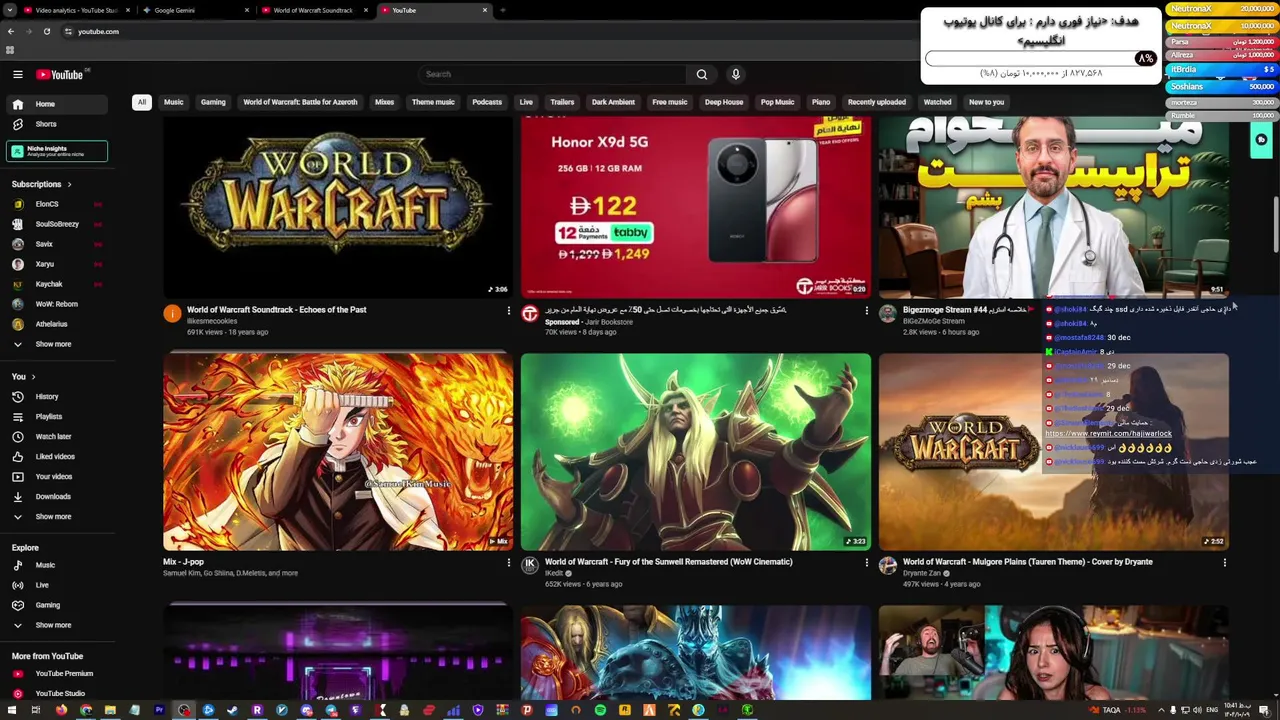
Task: Open the Mix - J-pop thumbnail
Action: pyautogui.click(x=338, y=451)
